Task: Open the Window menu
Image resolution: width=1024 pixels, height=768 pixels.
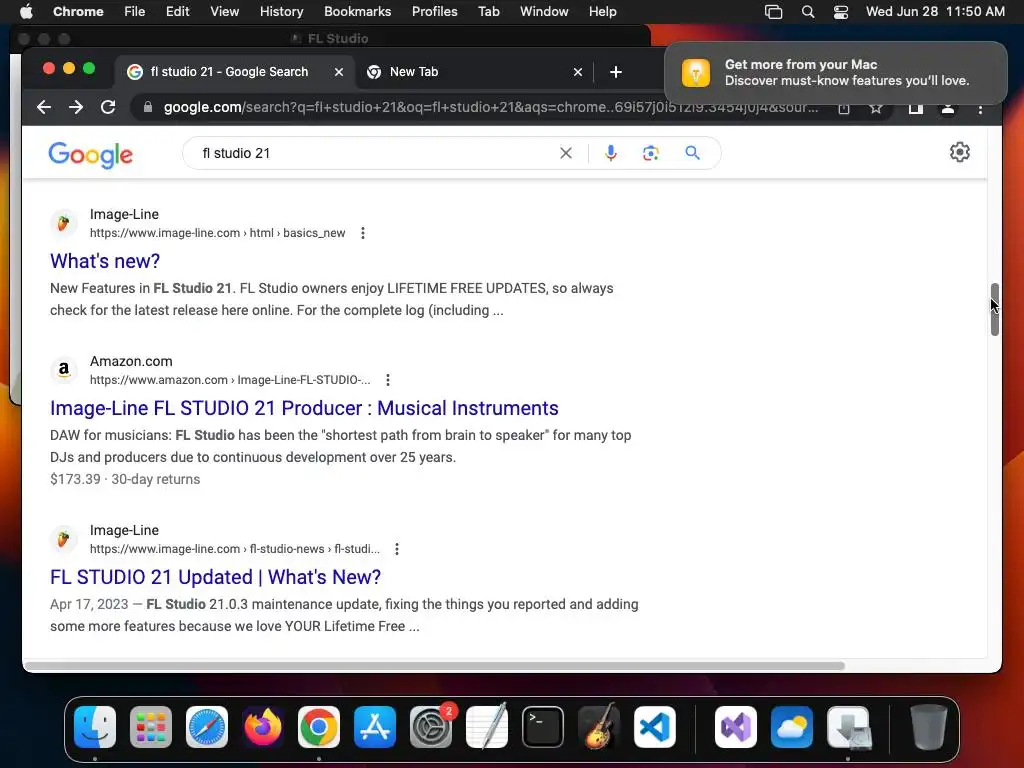Action: (x=544, y=11)
